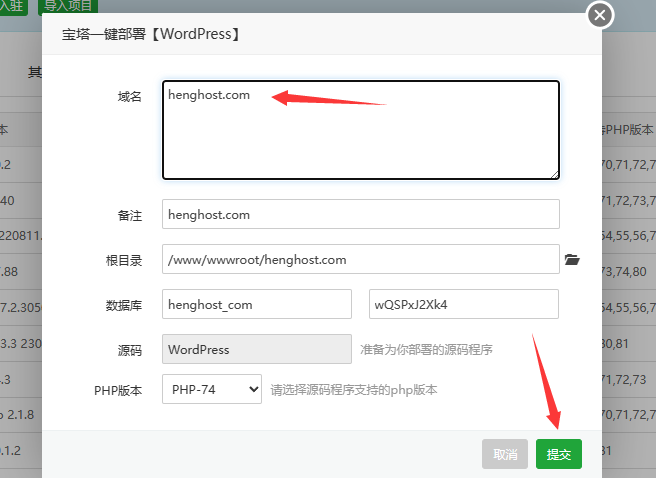This screenshot has height=478, width=656.
Task: Click the 域名 domain textarea
Action: point(361,130)
